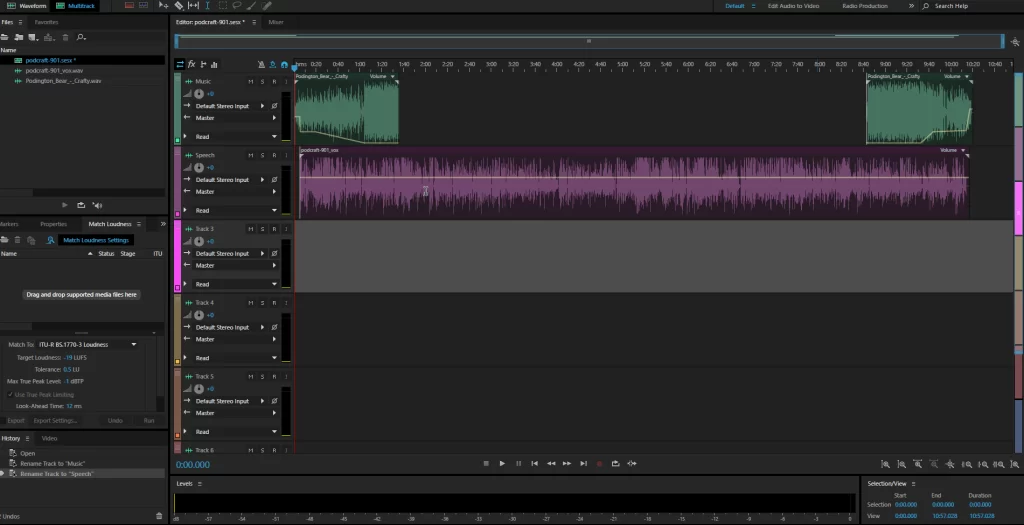Open file icon in Files panel
The image size is (1024, 525).
tap(5, 37)
